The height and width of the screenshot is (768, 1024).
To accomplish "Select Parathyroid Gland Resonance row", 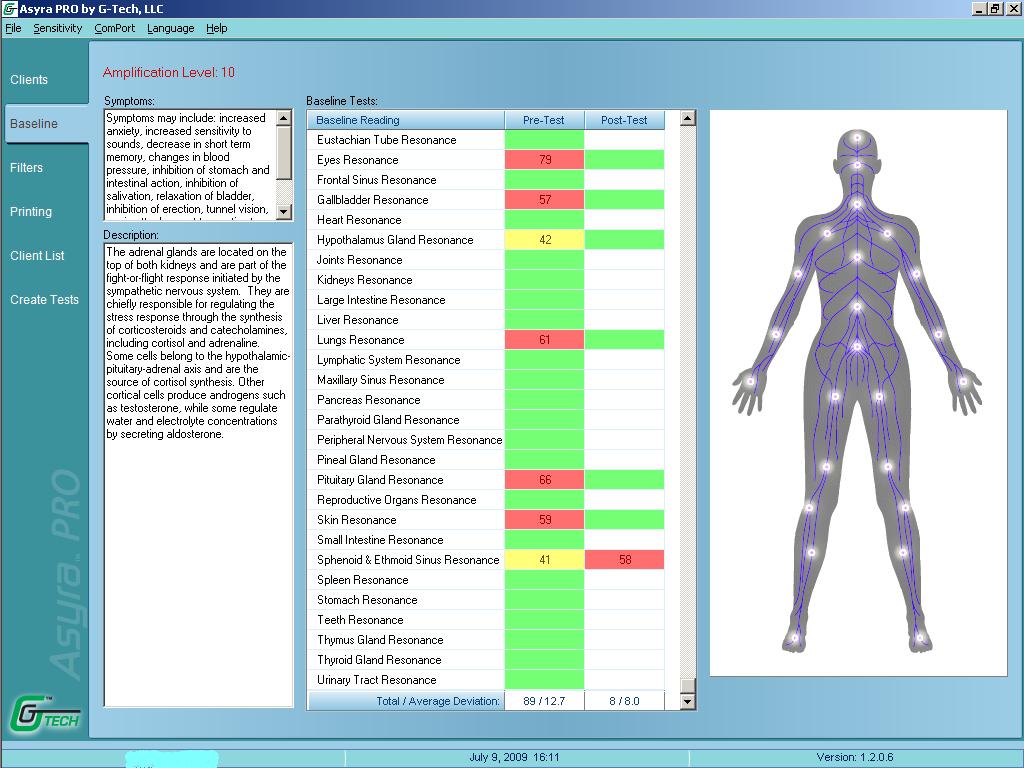I will point(486,420).
